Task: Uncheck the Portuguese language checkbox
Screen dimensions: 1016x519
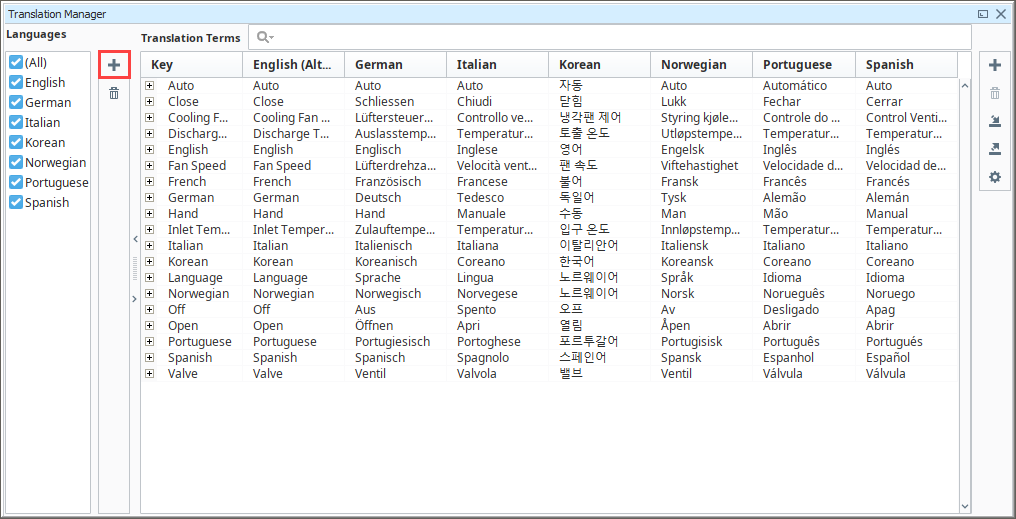Action: pos(16,183)
